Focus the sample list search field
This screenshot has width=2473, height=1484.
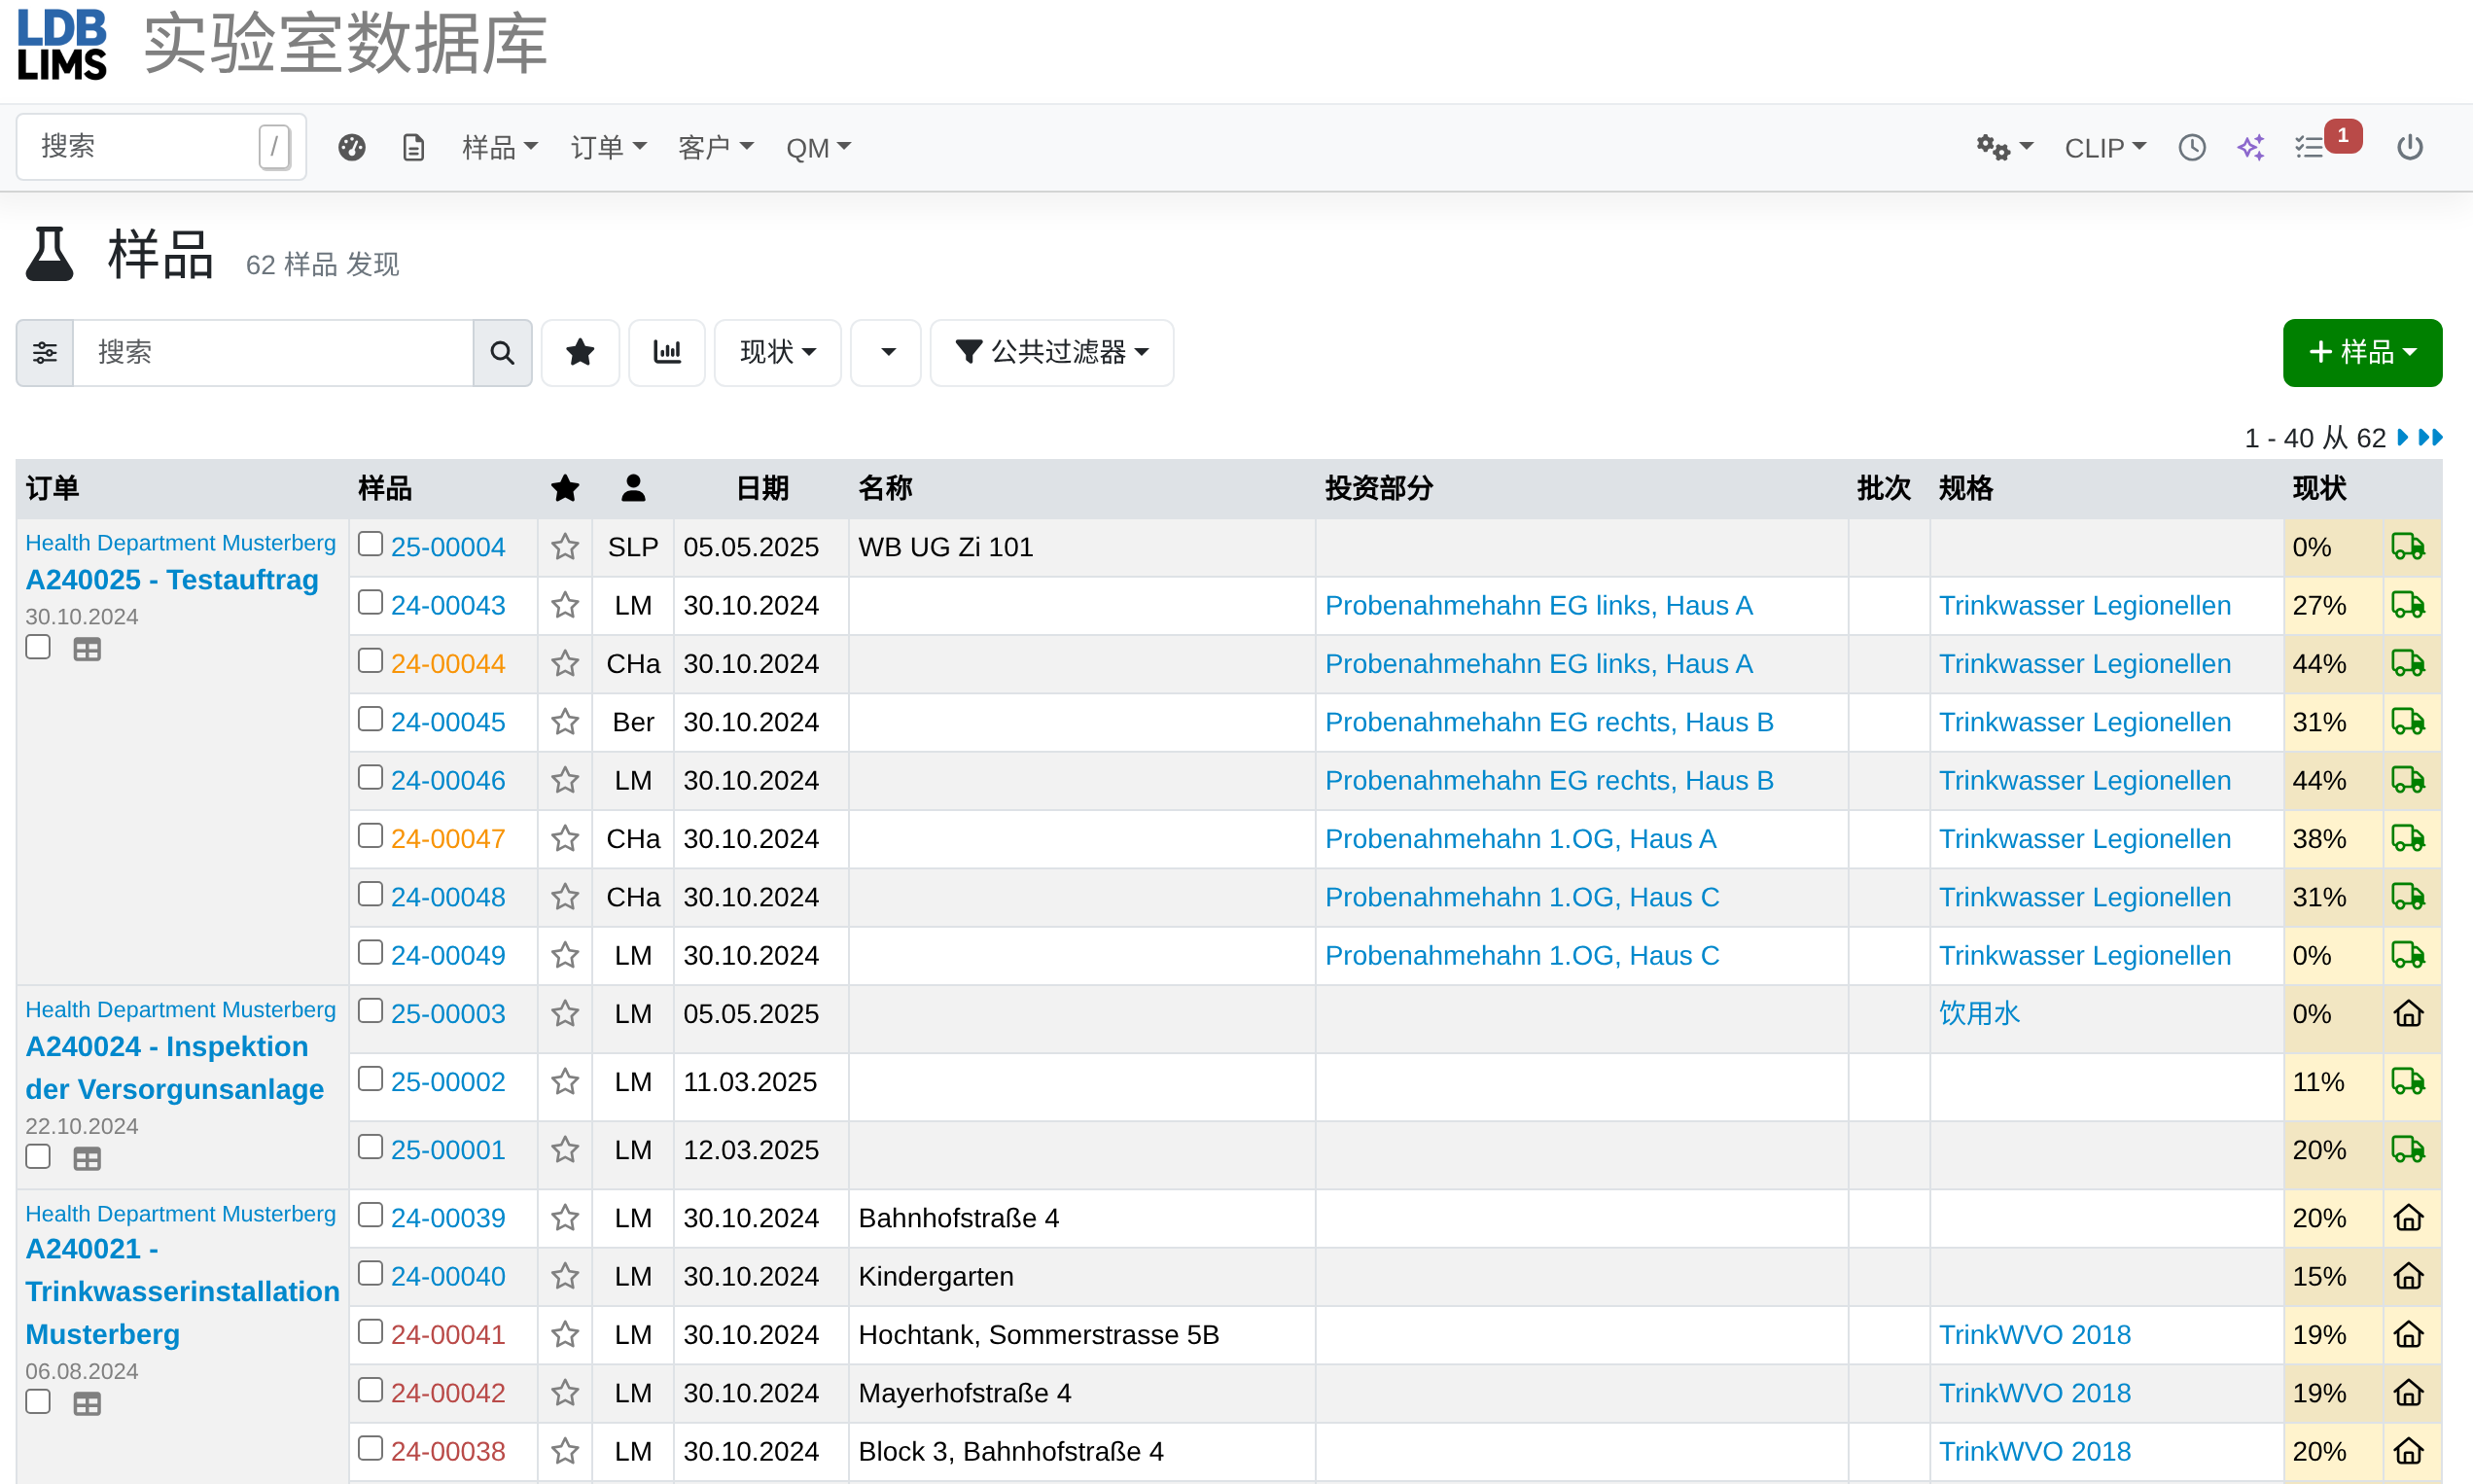tap(273, 352)
